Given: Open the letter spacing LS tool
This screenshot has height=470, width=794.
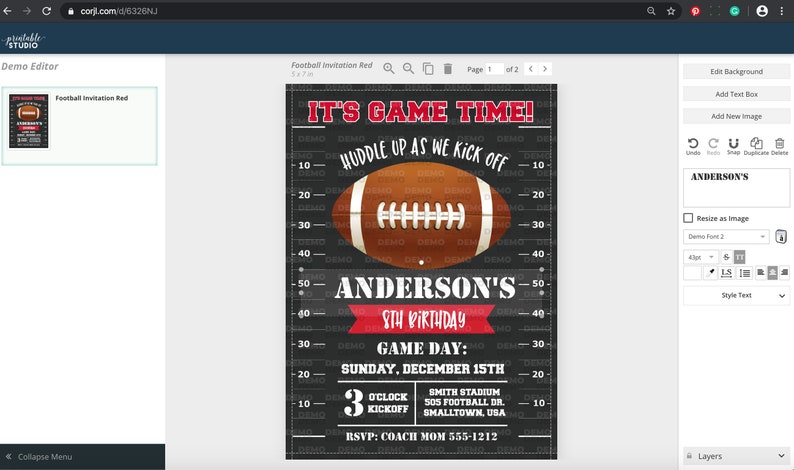Looking at the screenshot, I should coord(726,272).
